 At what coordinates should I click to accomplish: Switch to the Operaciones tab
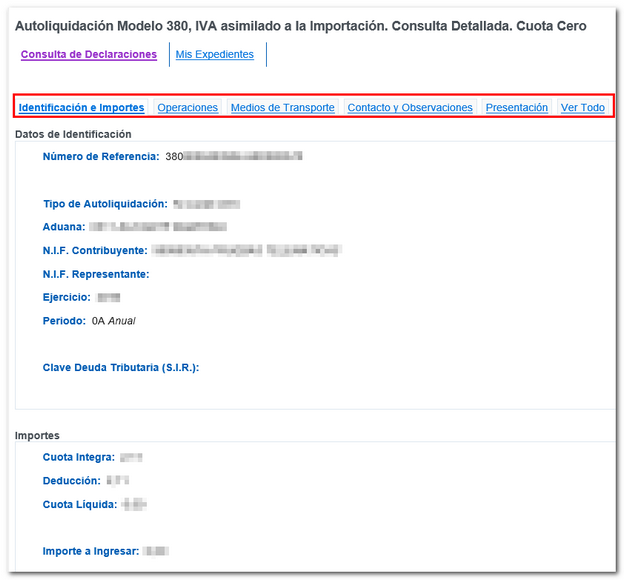[187, 108]
